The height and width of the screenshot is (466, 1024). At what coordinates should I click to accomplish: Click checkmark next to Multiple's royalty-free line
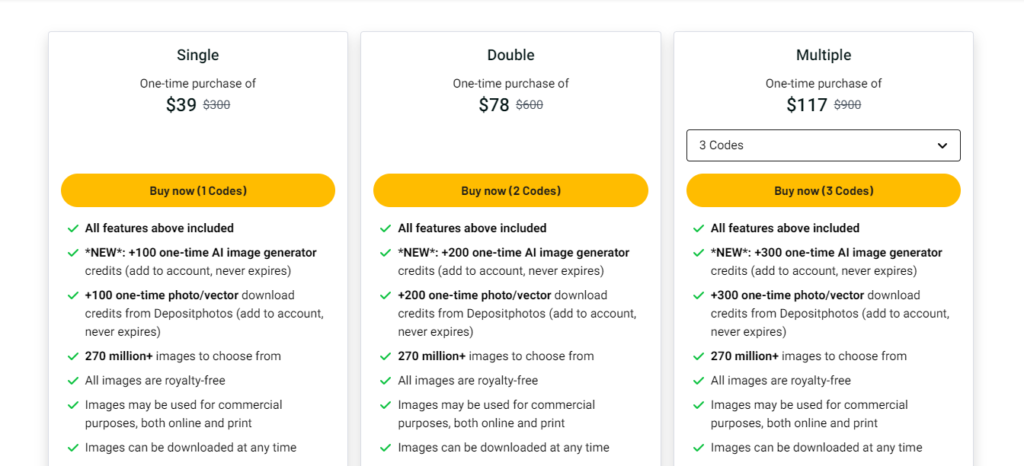point(699,381)
